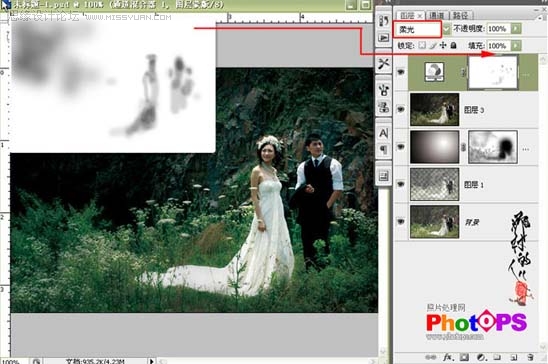Screen dimensions: 548x364
Task: Open the status bar info arrow menu
Action: click(151, 361)
